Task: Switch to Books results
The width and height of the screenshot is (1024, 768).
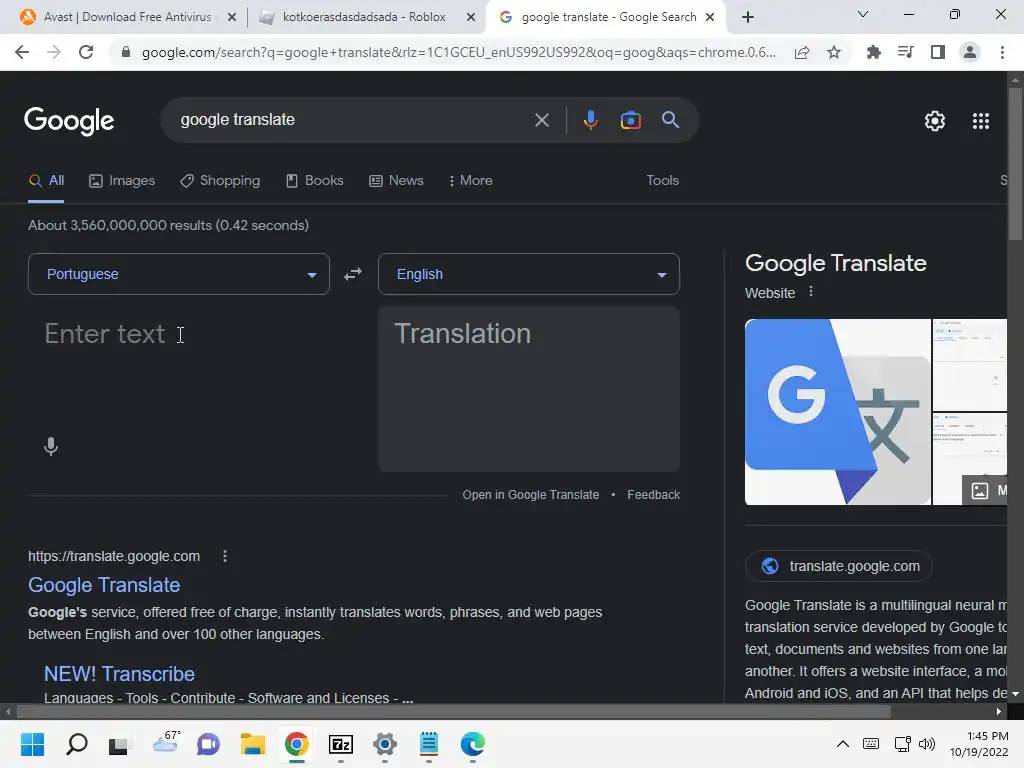Action: coord(315,181)
